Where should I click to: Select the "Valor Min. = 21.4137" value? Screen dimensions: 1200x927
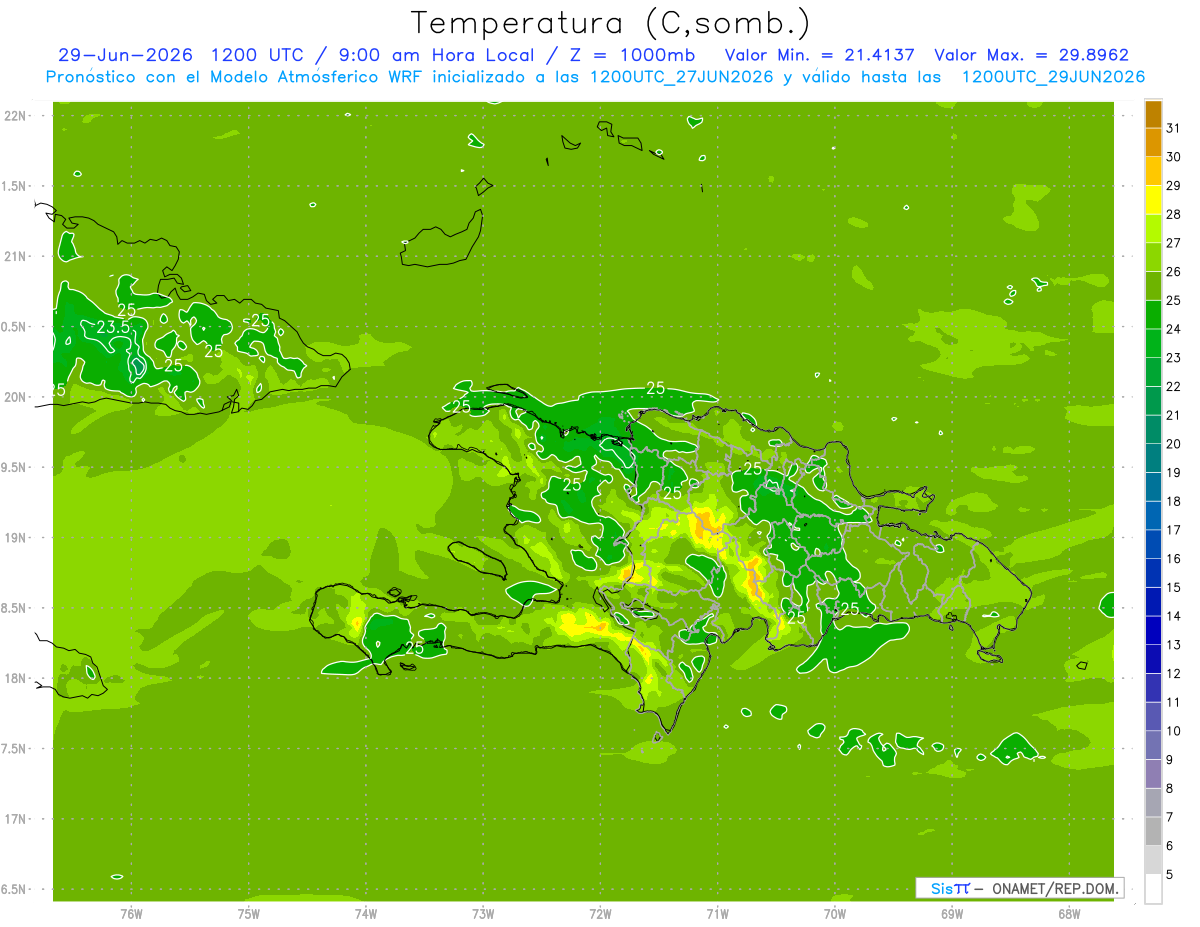(x=819, y=55)
